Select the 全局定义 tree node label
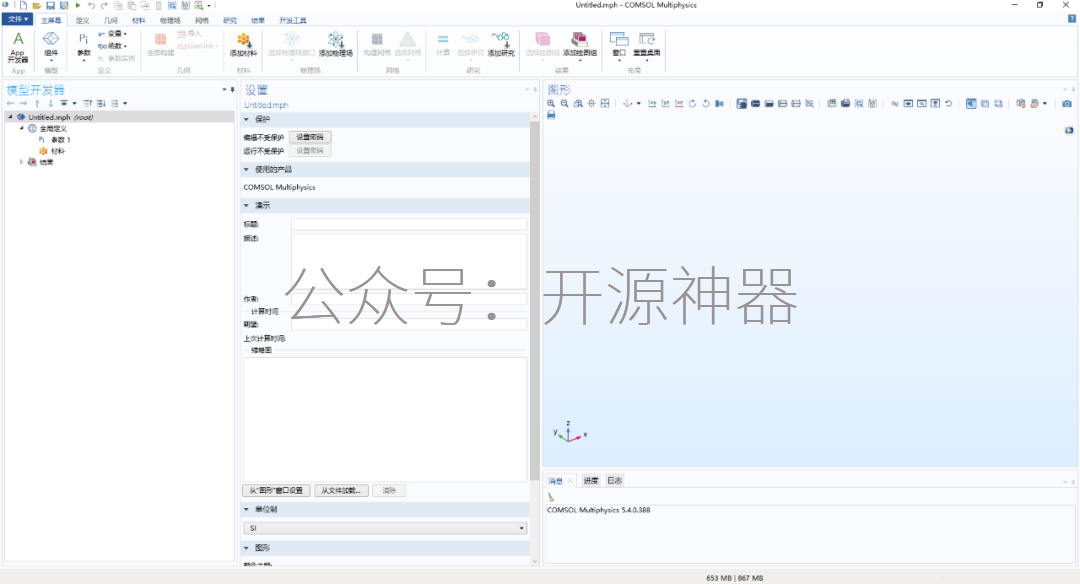The height and width of the screenshot is (584, 1080). pos(53,129)
